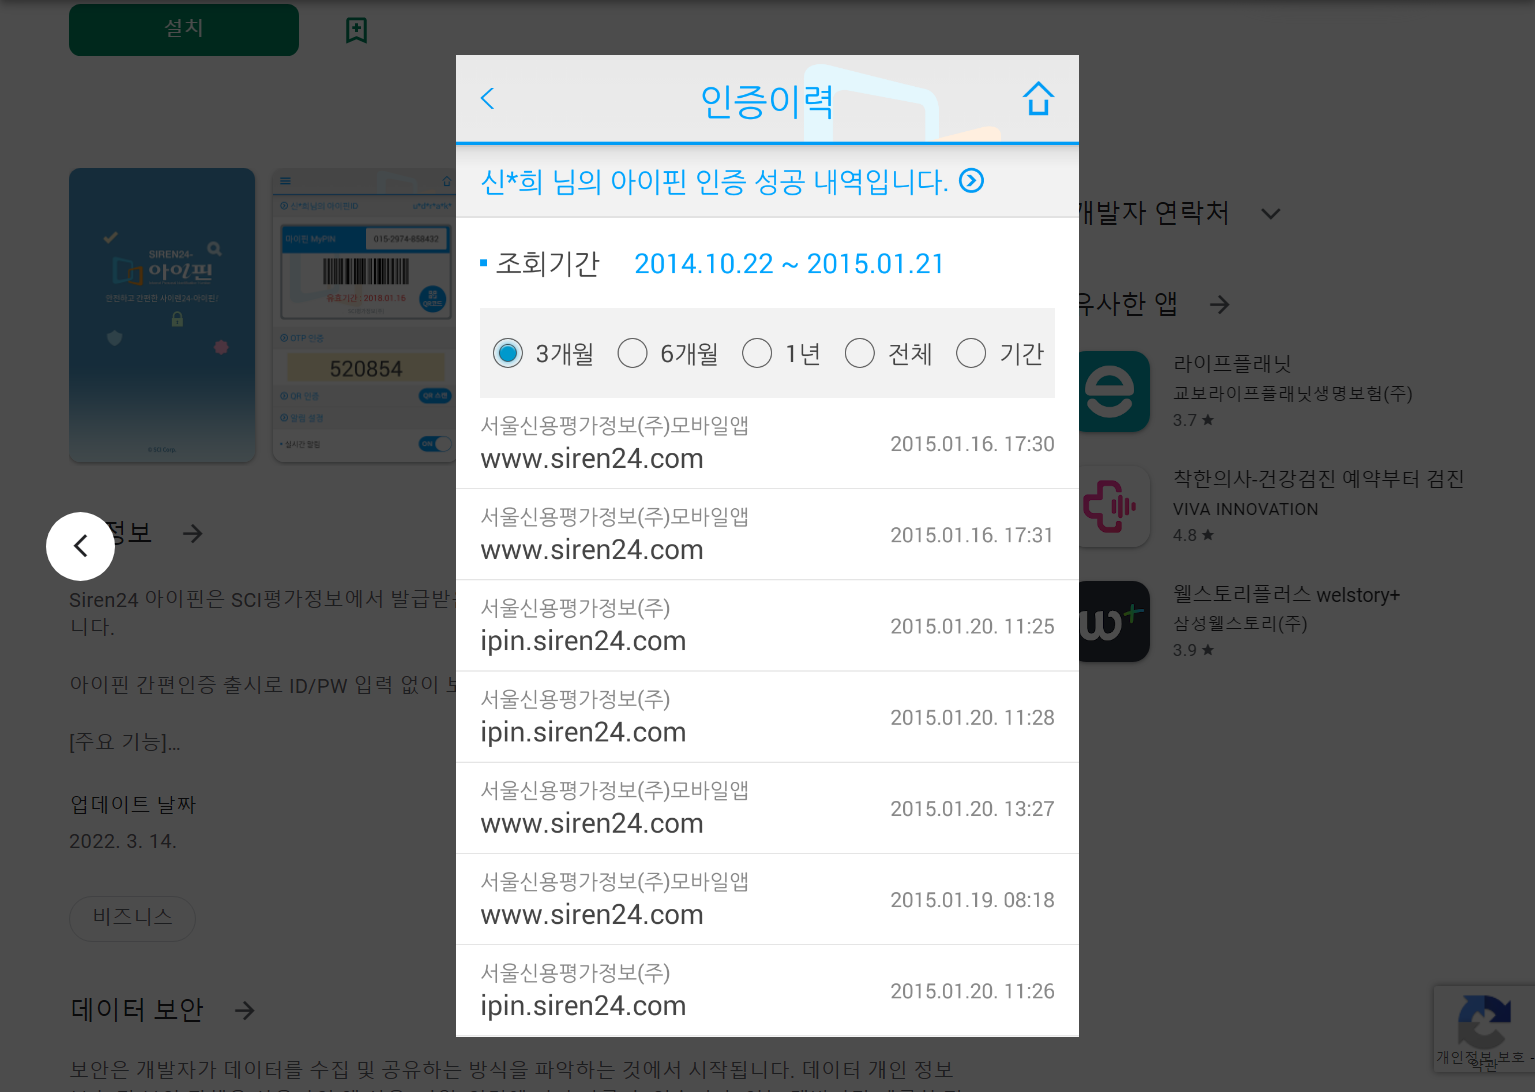Click the VIVA INNOVATION developer name

click(x=1246, y=509)
